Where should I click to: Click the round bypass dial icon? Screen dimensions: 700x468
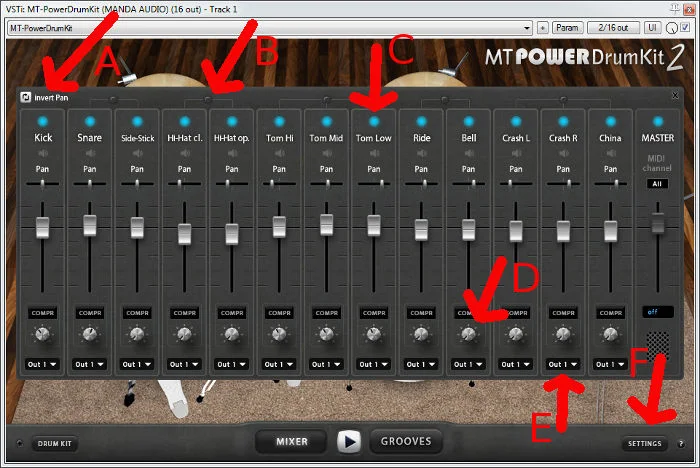(671, 28)
